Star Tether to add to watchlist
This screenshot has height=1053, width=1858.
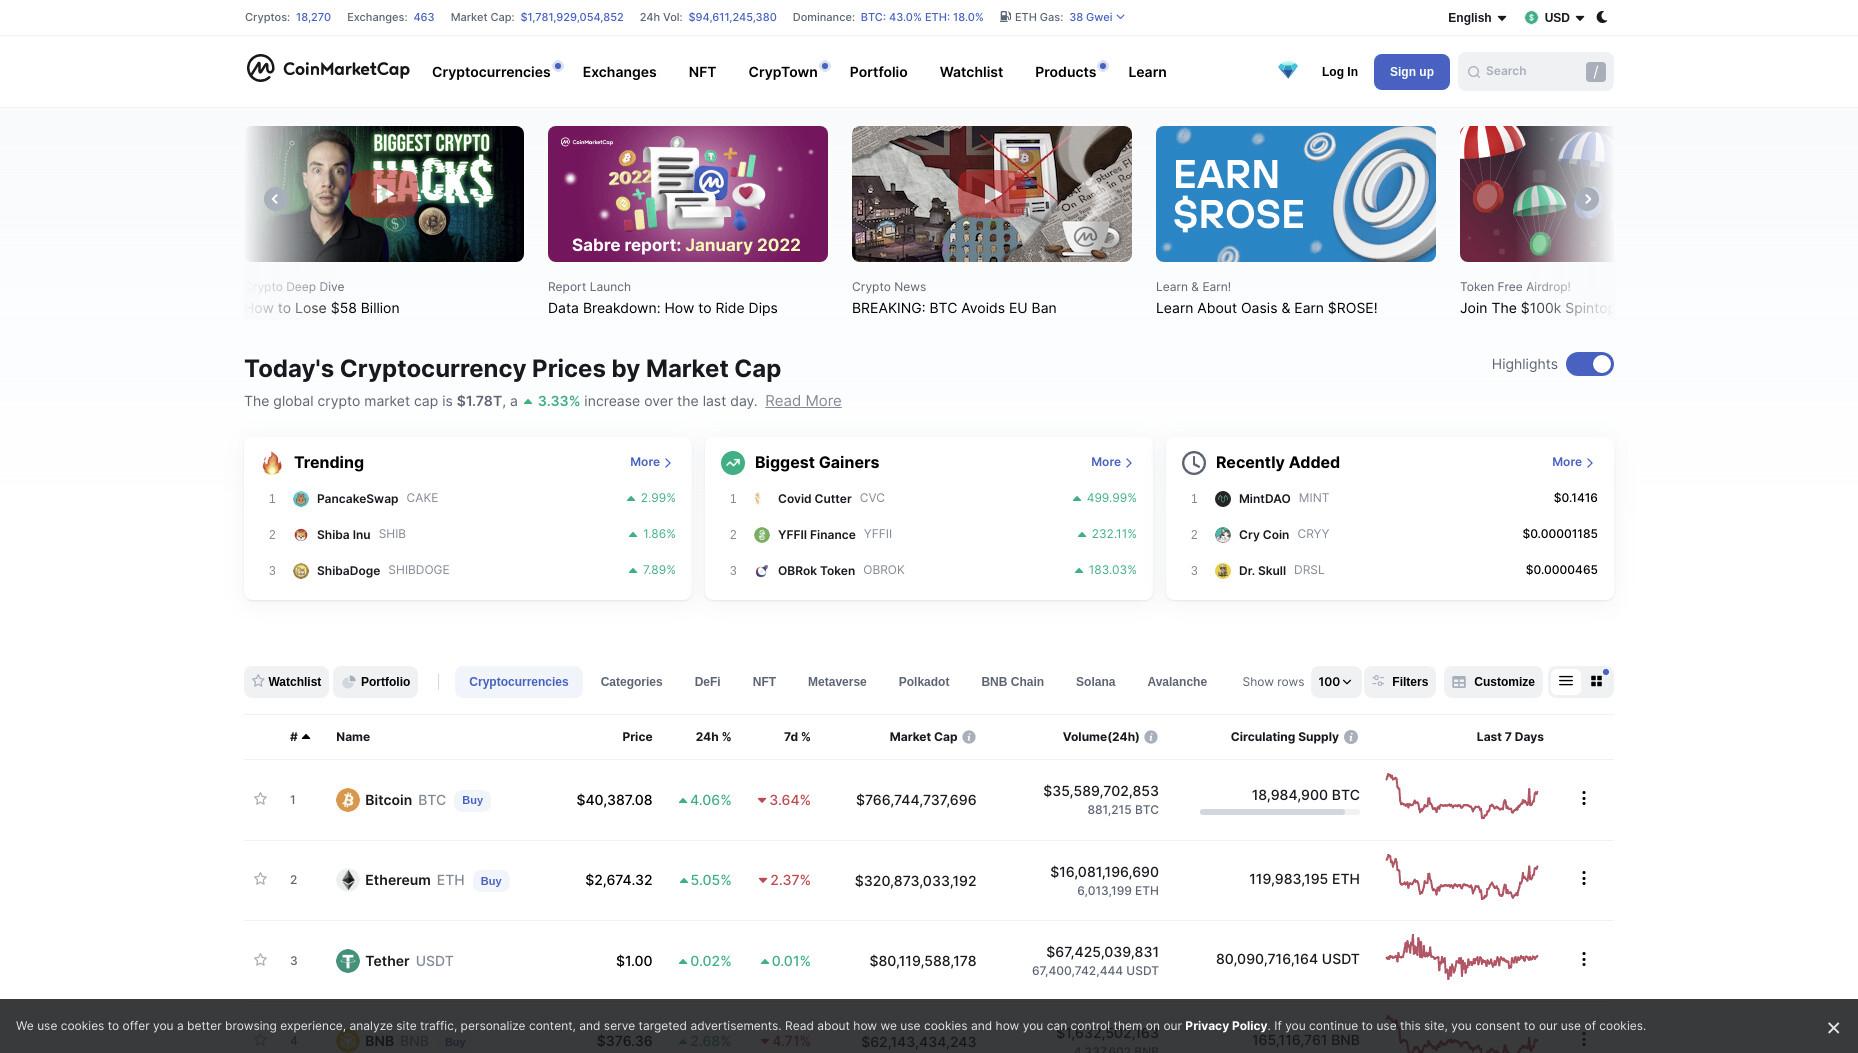260,960
